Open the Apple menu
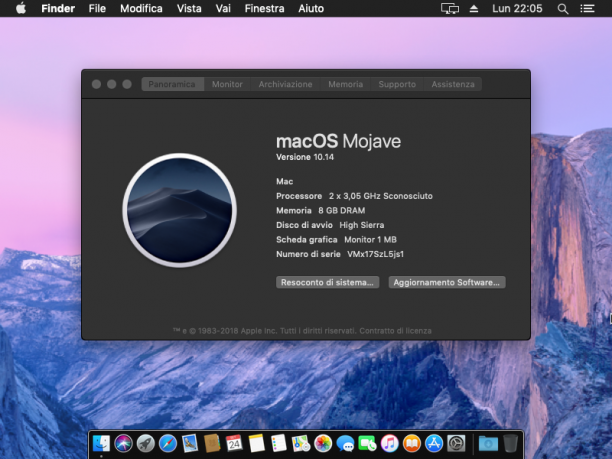Screen dimensions: 612x459 pos(21,8)
